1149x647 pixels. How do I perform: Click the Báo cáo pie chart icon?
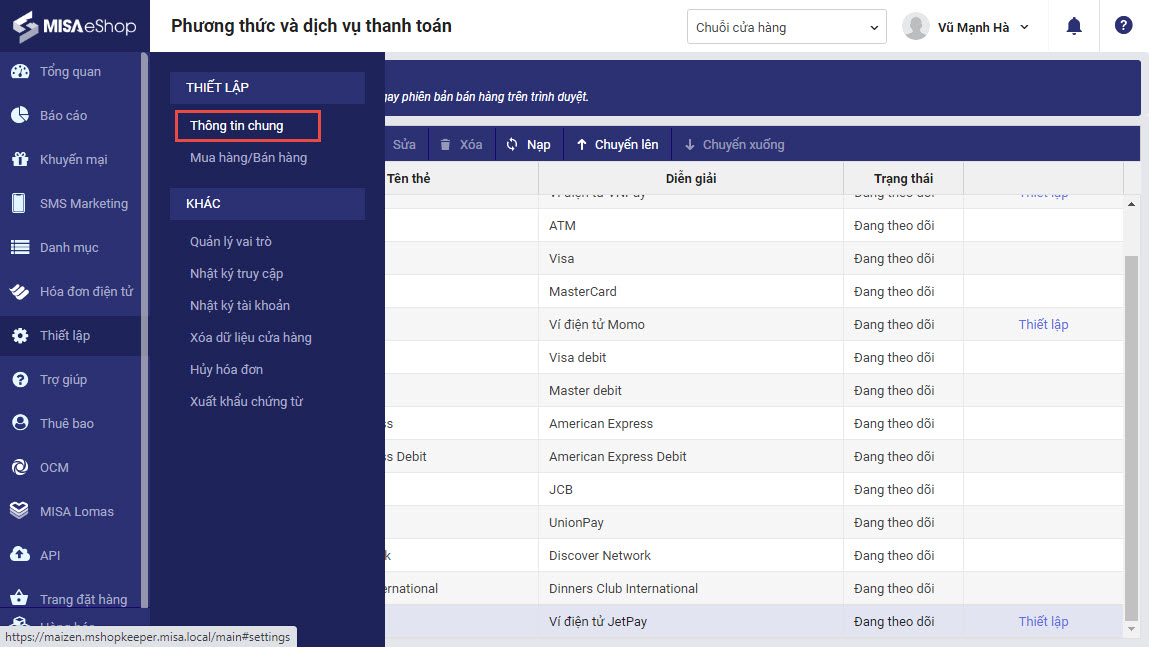pos(19,116)
